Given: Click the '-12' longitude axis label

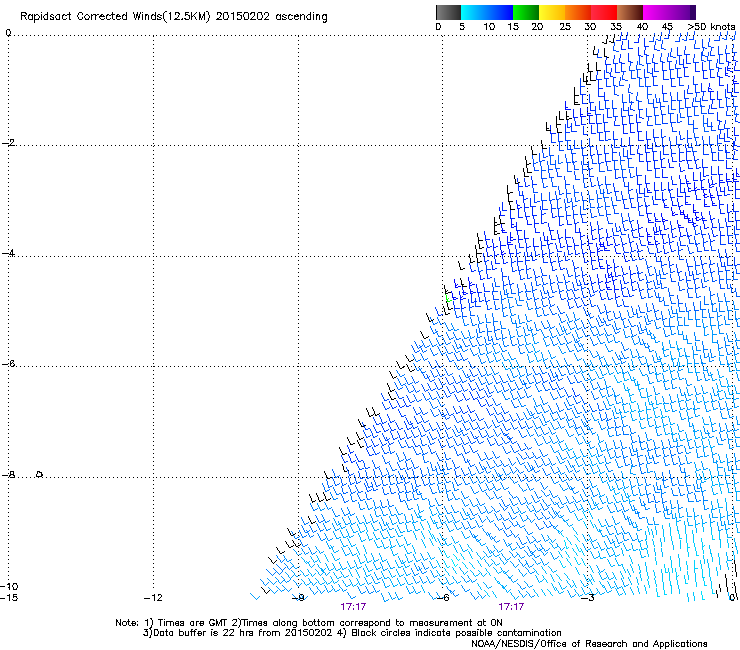Looking at the screenshot, I should 153,598.
